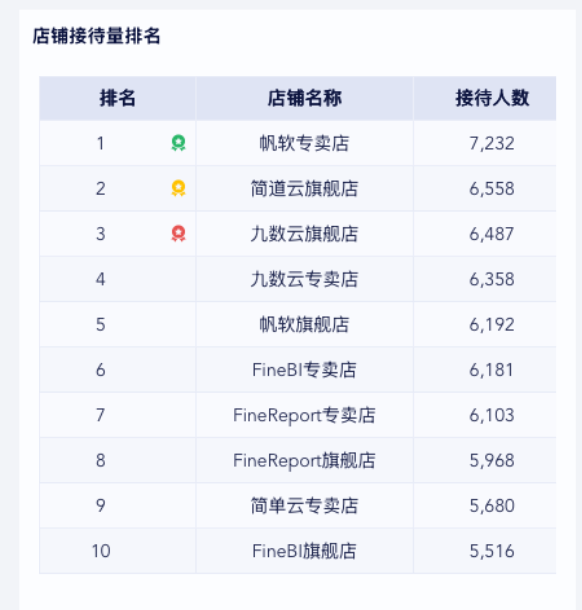Select the 九数云专卖店 store name cell
Viewport: 582px width, 610px height.
coord(305,279)
